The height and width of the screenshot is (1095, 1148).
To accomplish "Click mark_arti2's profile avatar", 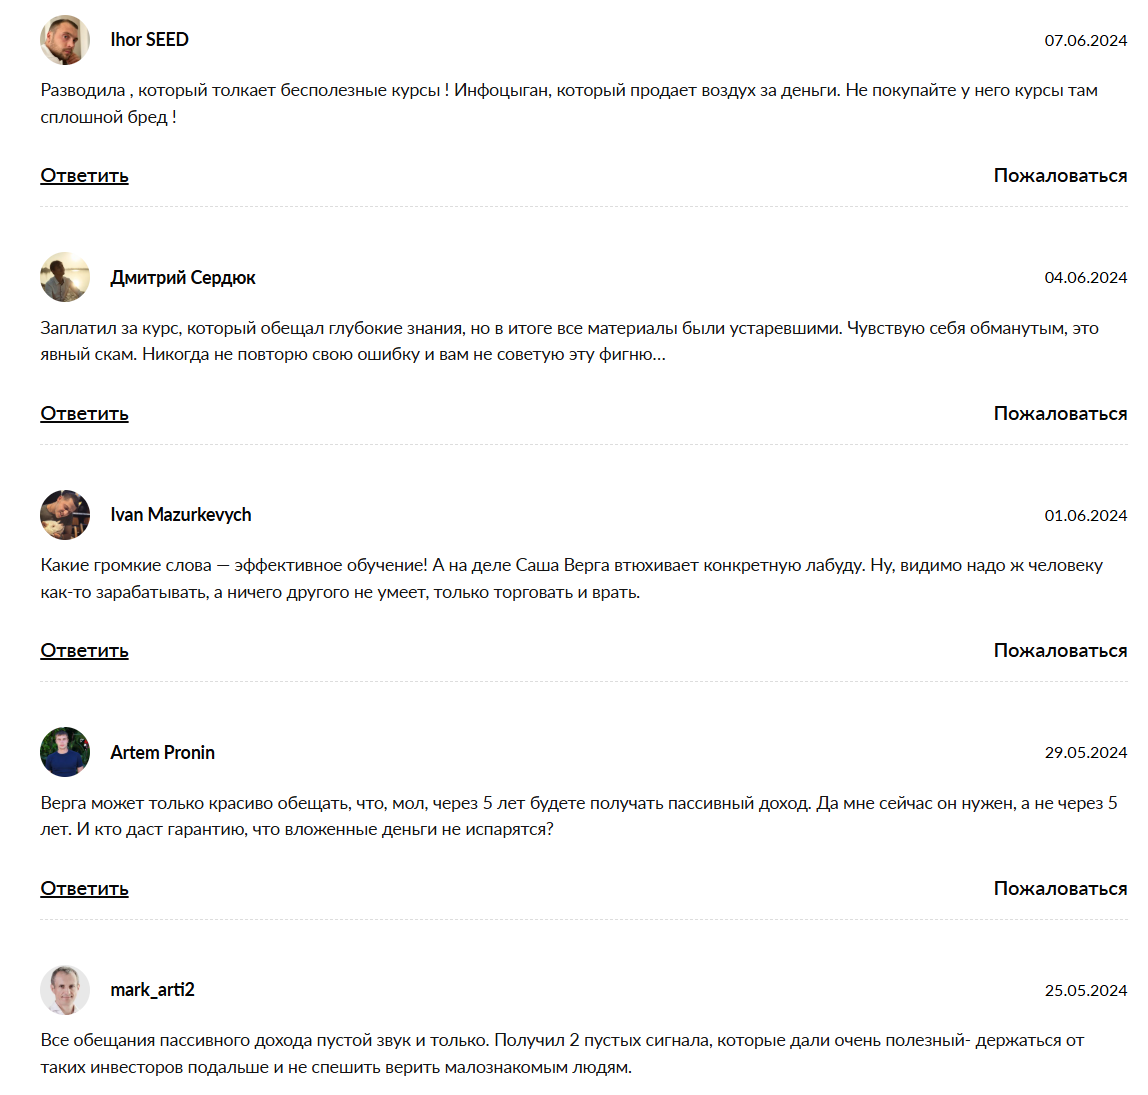I will [65, 990].
